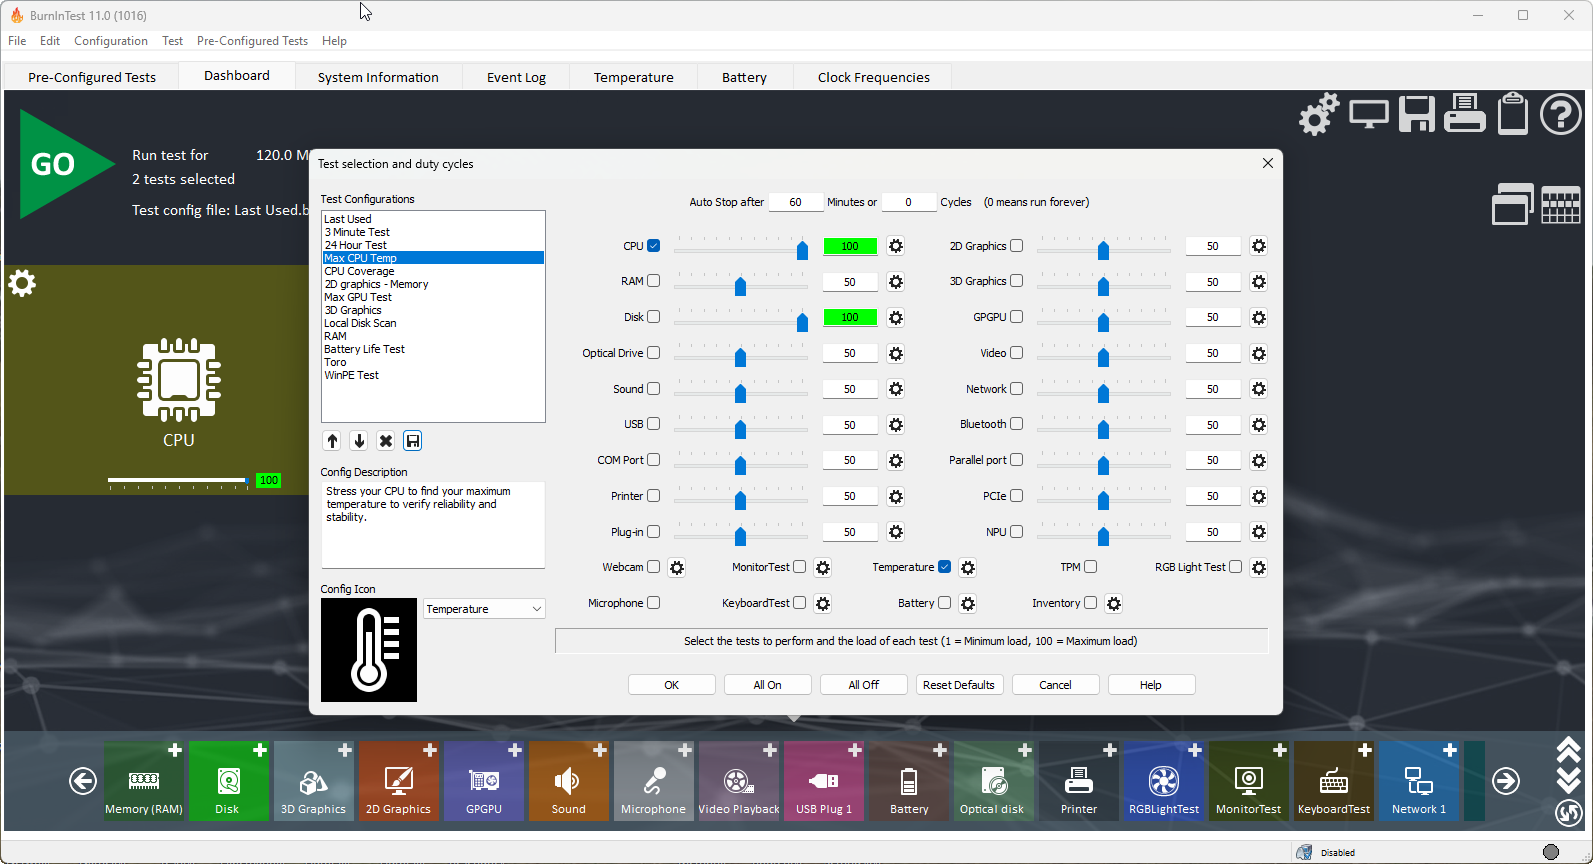Select the 3D Graphics test tile
1593x864 pixels.
[314, 781]
